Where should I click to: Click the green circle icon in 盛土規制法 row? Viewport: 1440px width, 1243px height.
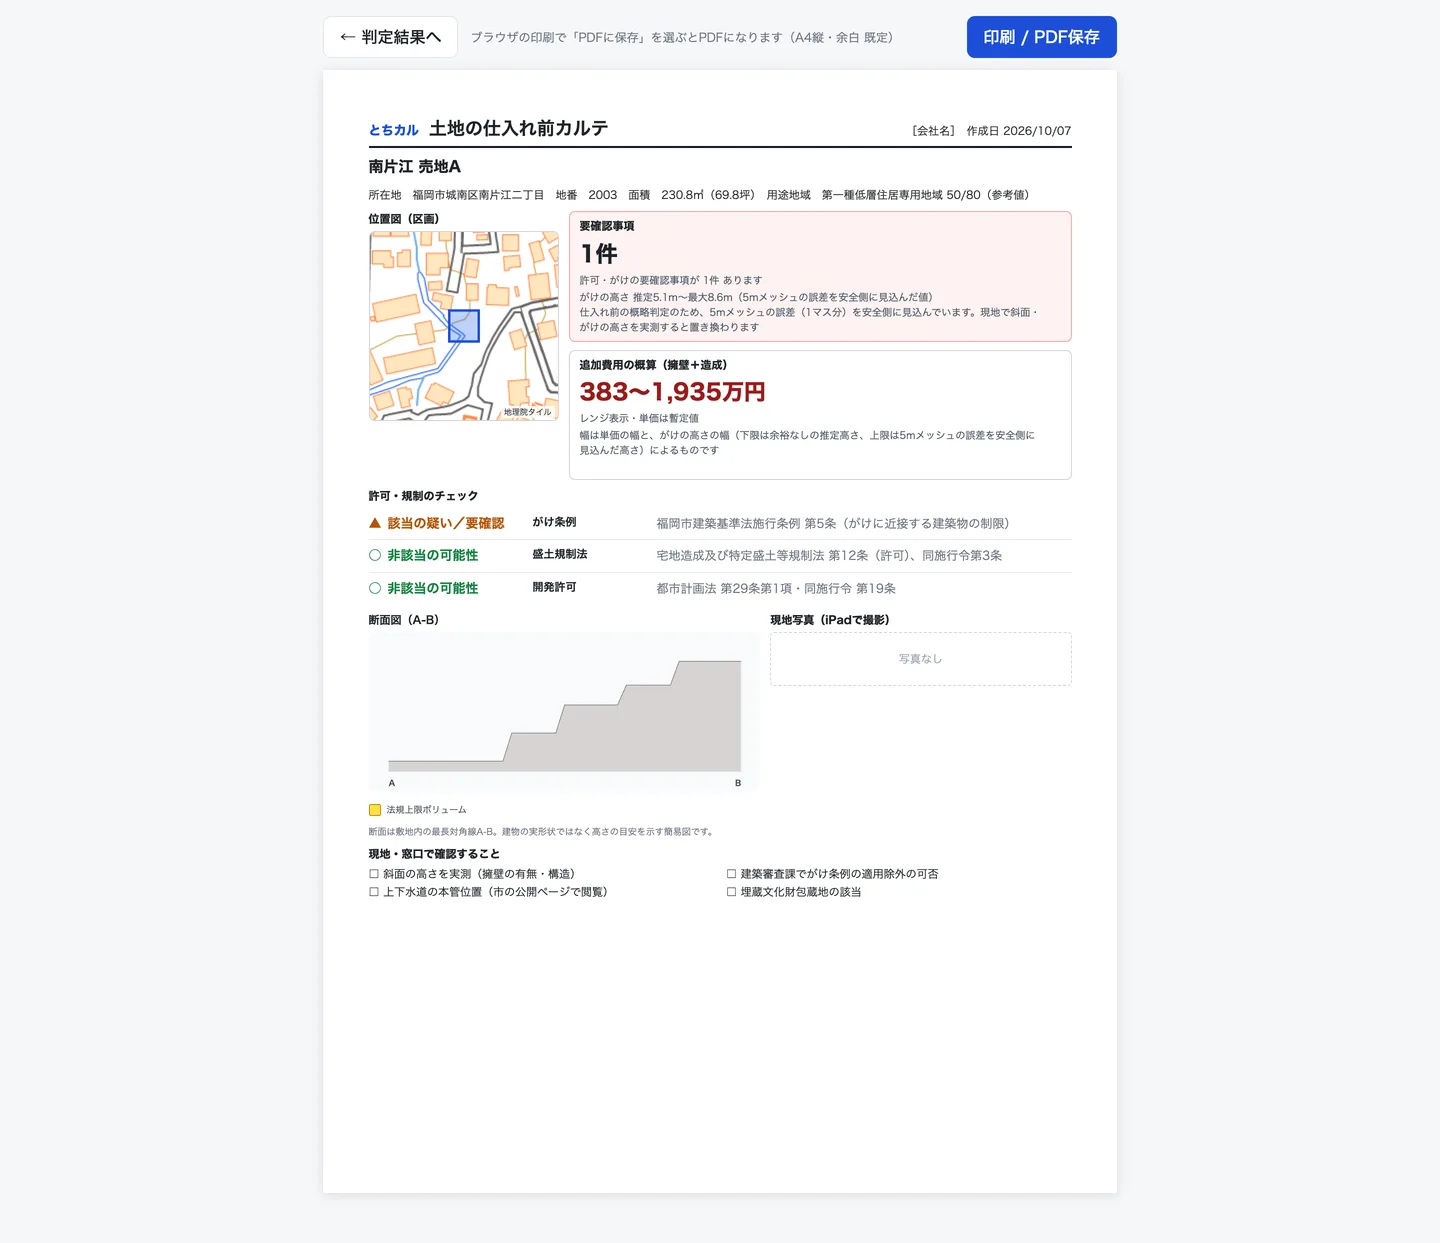(x=375, y=555)
